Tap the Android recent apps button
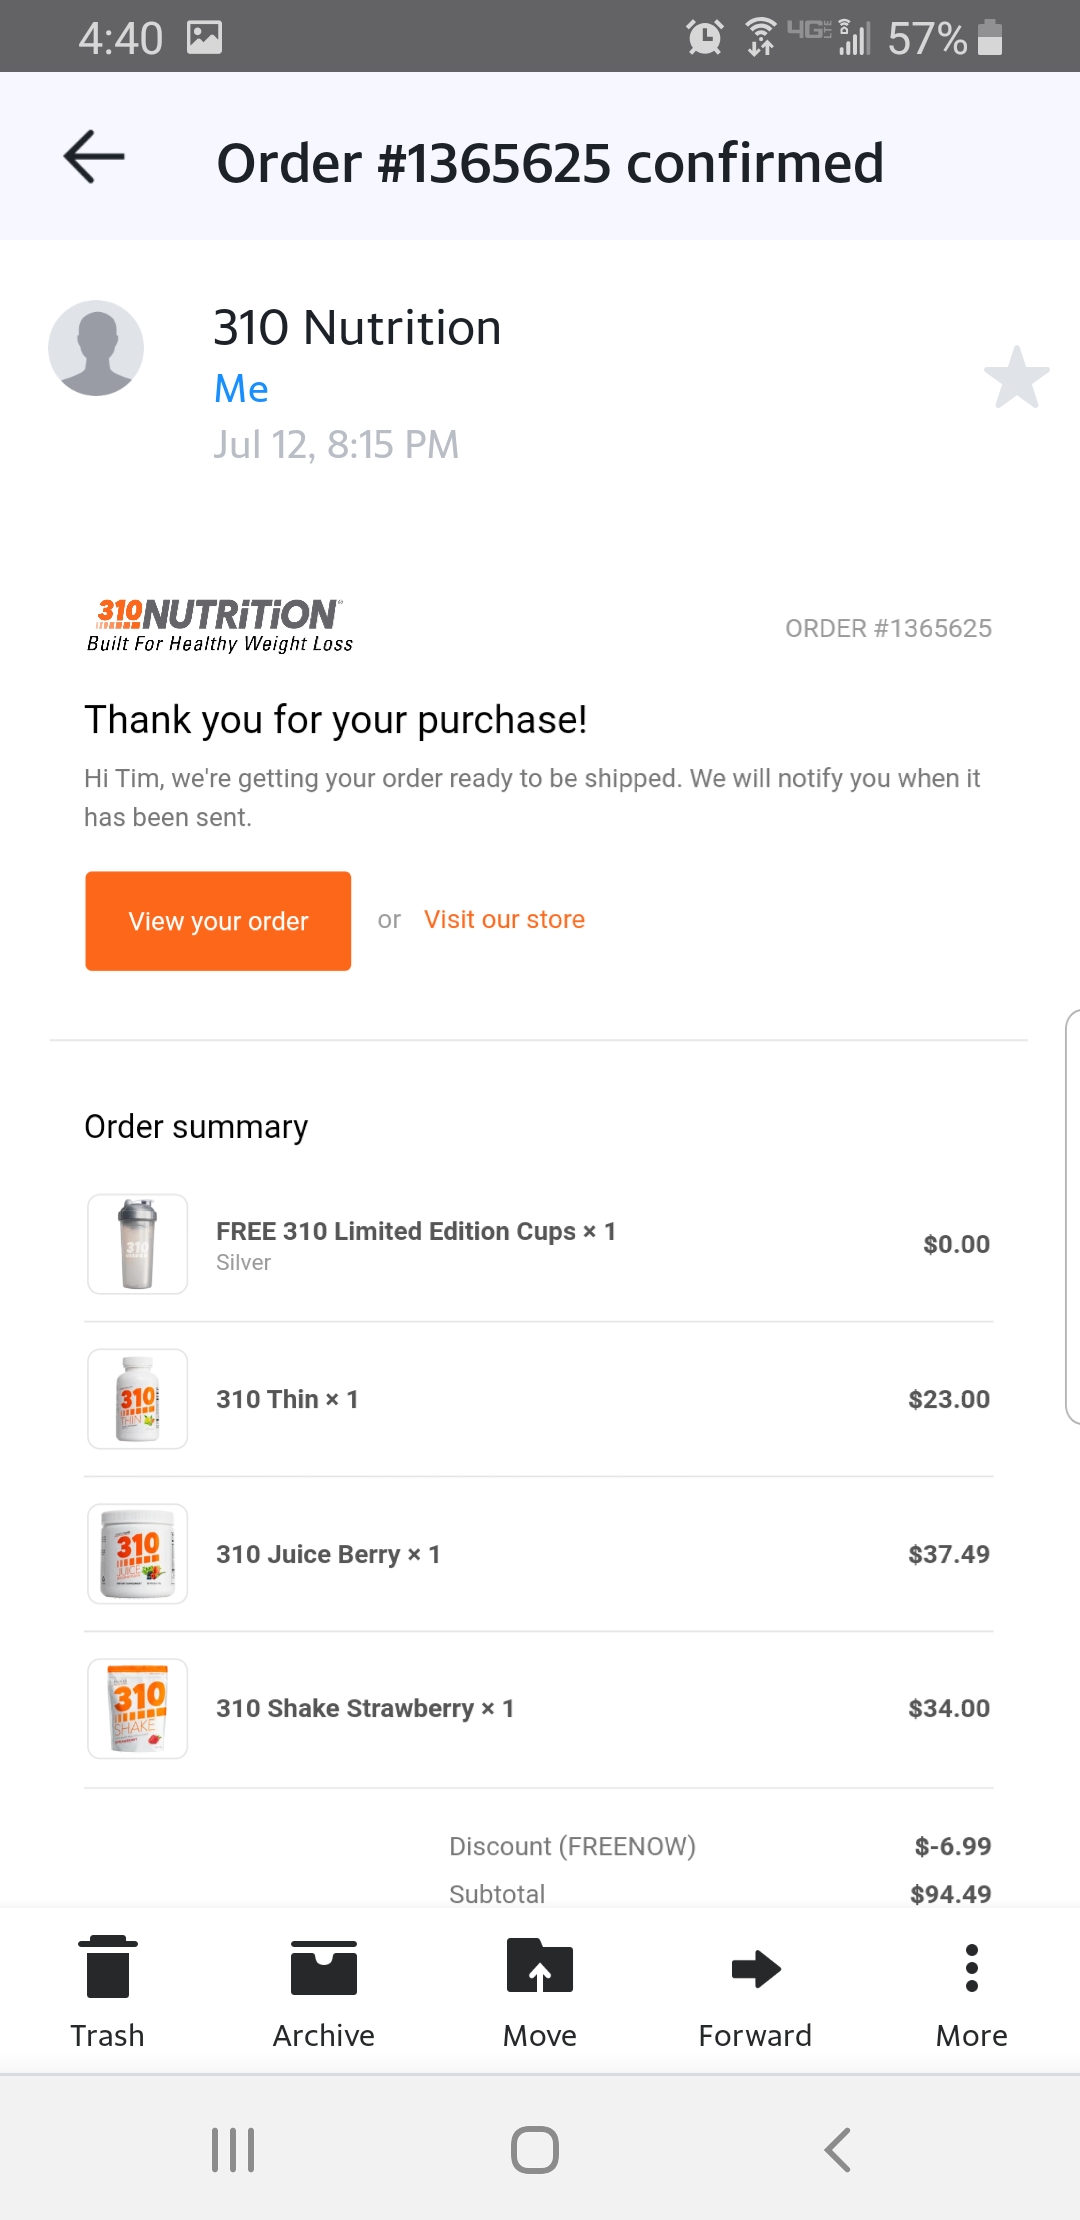Image resolution: width=1080 pixels, height=2220 pixels. 233,2150
